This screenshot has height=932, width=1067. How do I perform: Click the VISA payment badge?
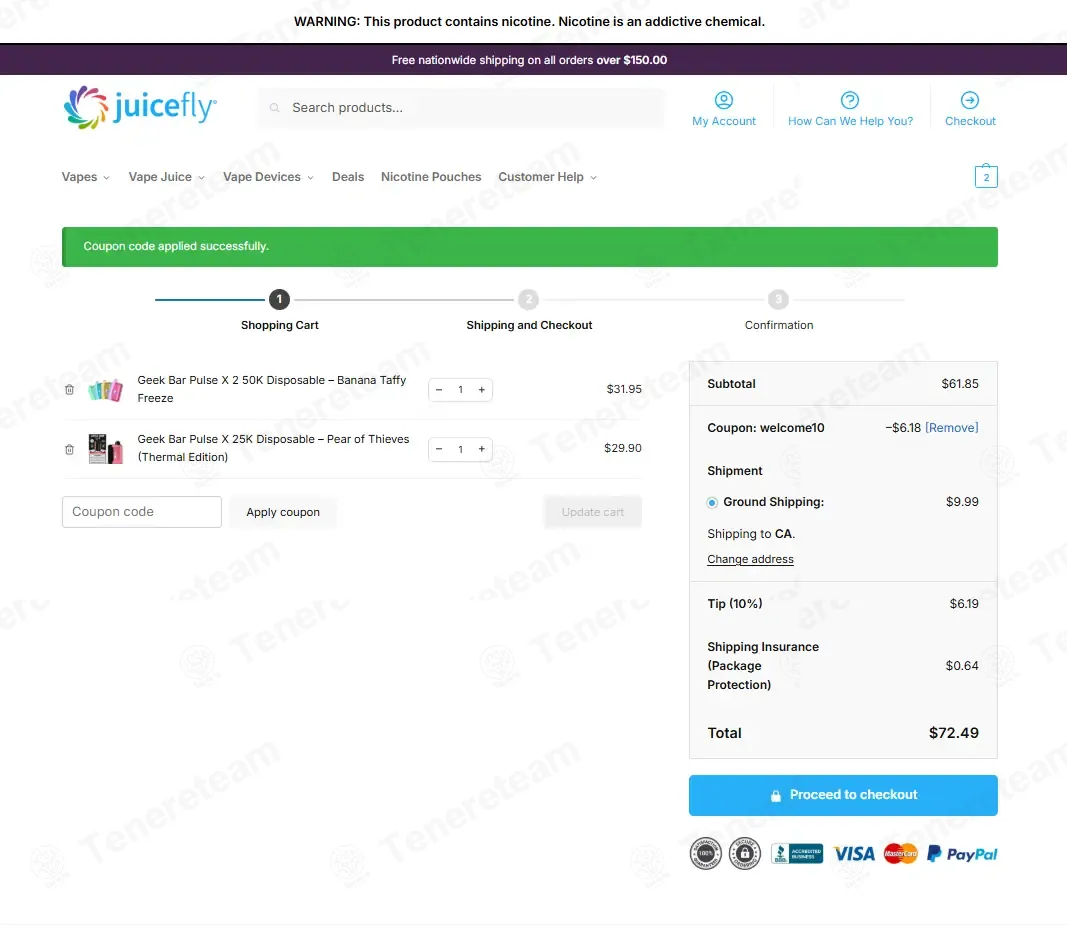pyautogui.click(x=854, y=854)
